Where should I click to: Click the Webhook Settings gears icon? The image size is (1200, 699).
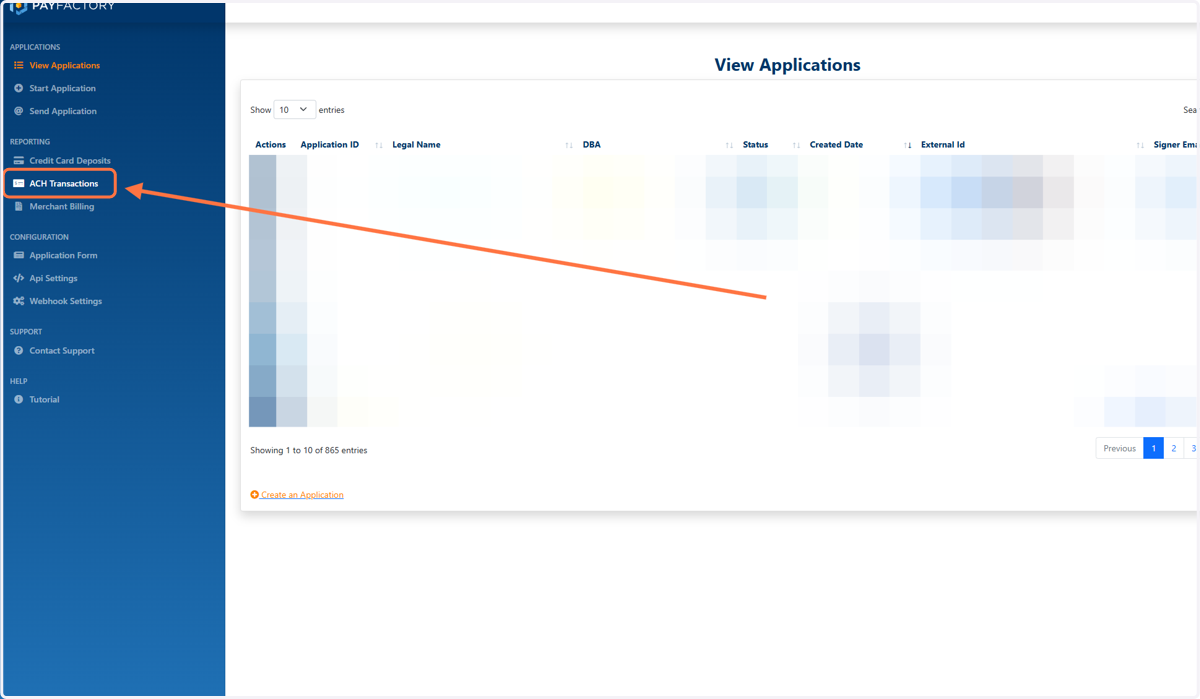(x=18, y=301)
